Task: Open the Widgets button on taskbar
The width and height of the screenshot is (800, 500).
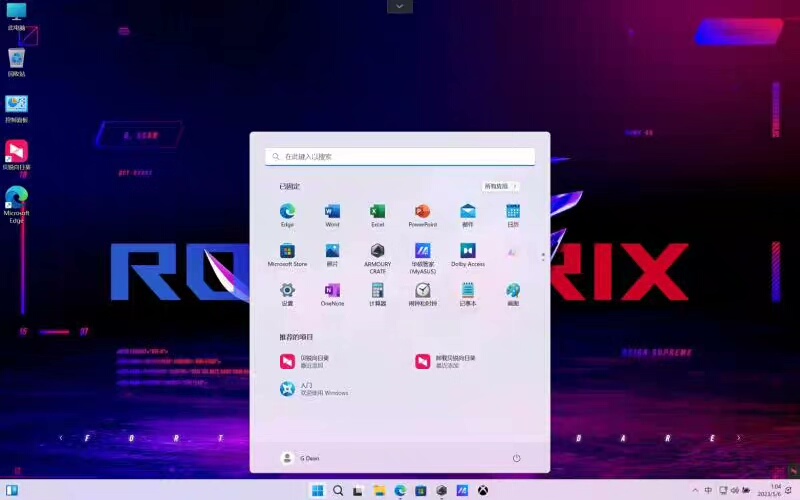Action: tap(12, 490)
